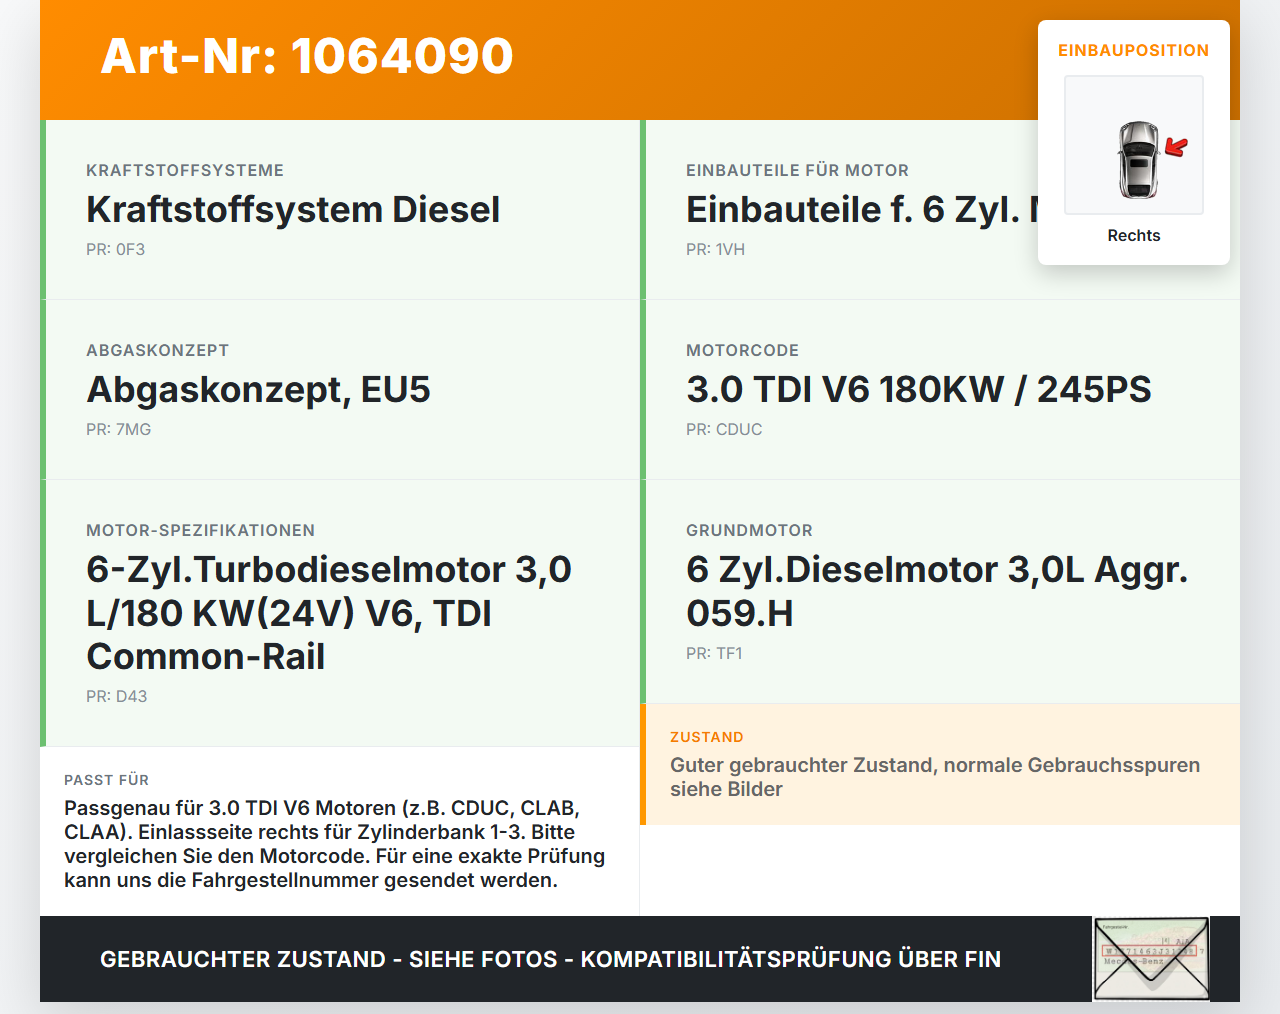Click the EINBAUPOSITION label
The width and height of the screenshot is (1280, 1014).
pos(1134,50)
